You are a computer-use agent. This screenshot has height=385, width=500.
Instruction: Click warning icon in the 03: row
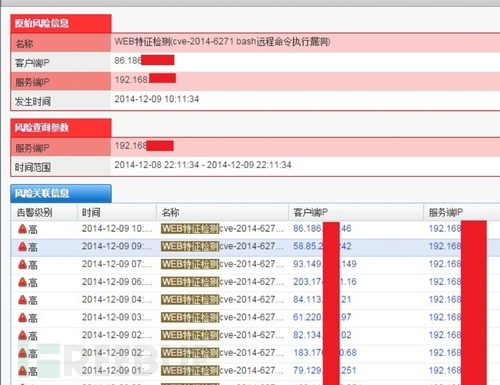(22, 317)
